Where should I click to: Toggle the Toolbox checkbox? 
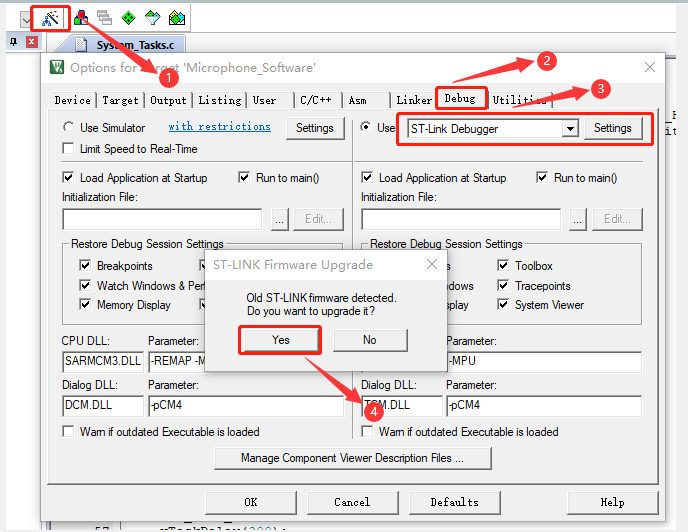coord(504,266)
